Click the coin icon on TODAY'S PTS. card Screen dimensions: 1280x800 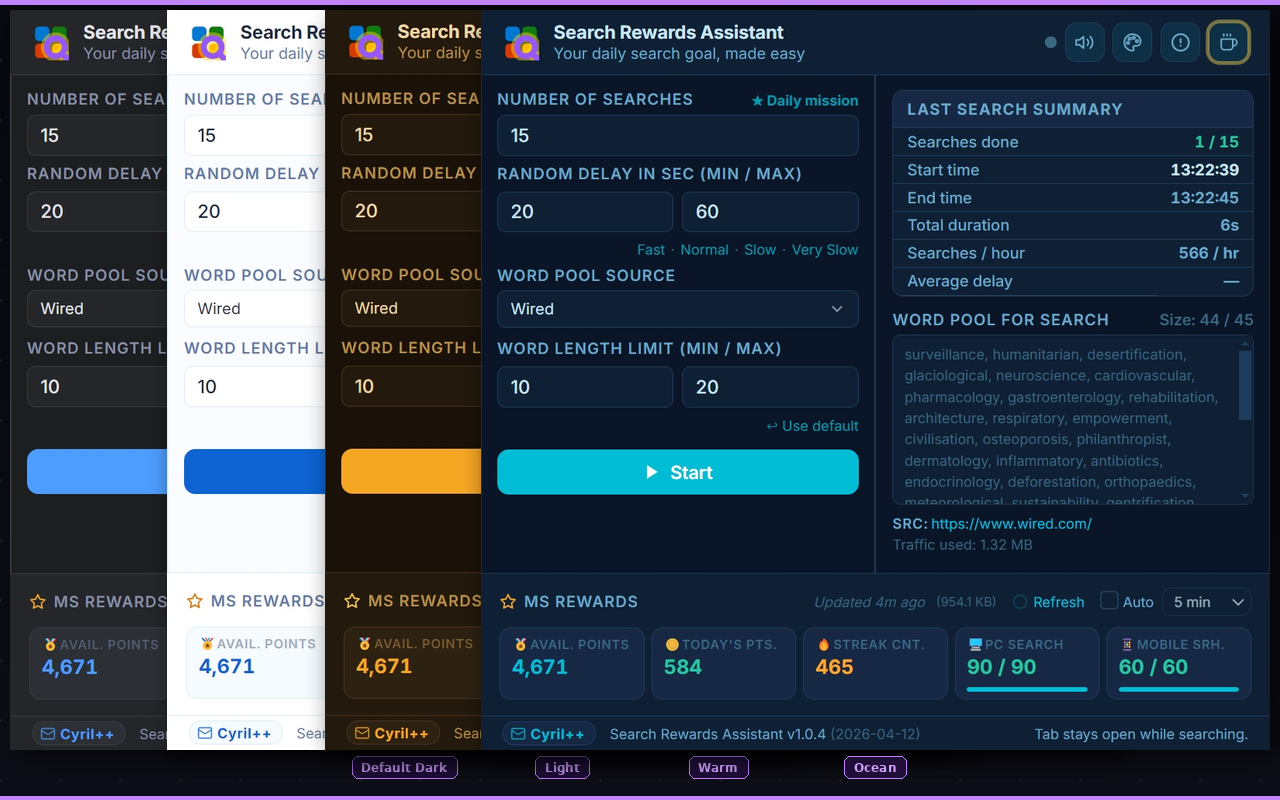[x=672, y=645]
